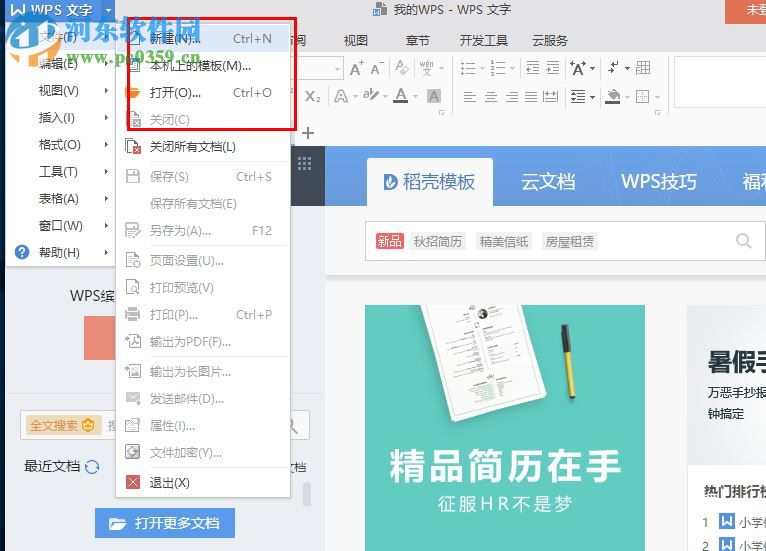The width and height of the screenshot is (766, 551).
Task: Click the template search magnifier icon
Action: (744, 241)
